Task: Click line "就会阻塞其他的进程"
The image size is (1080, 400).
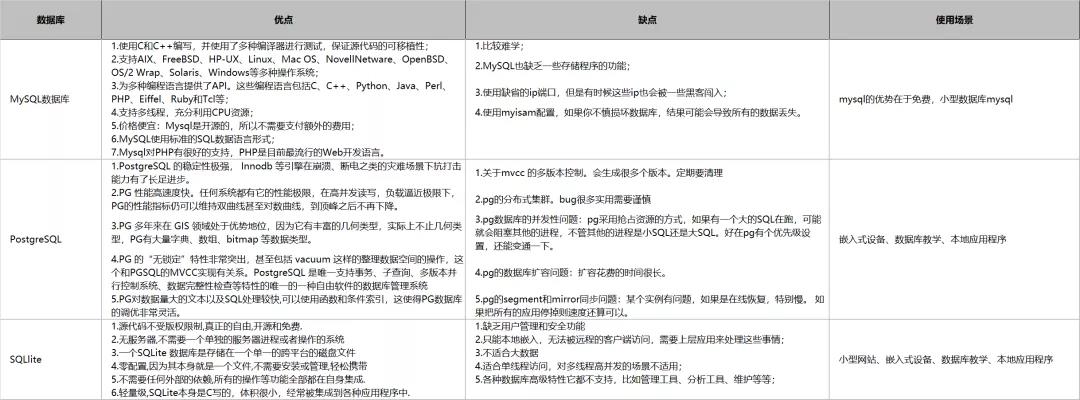Action: click(643, 233)
